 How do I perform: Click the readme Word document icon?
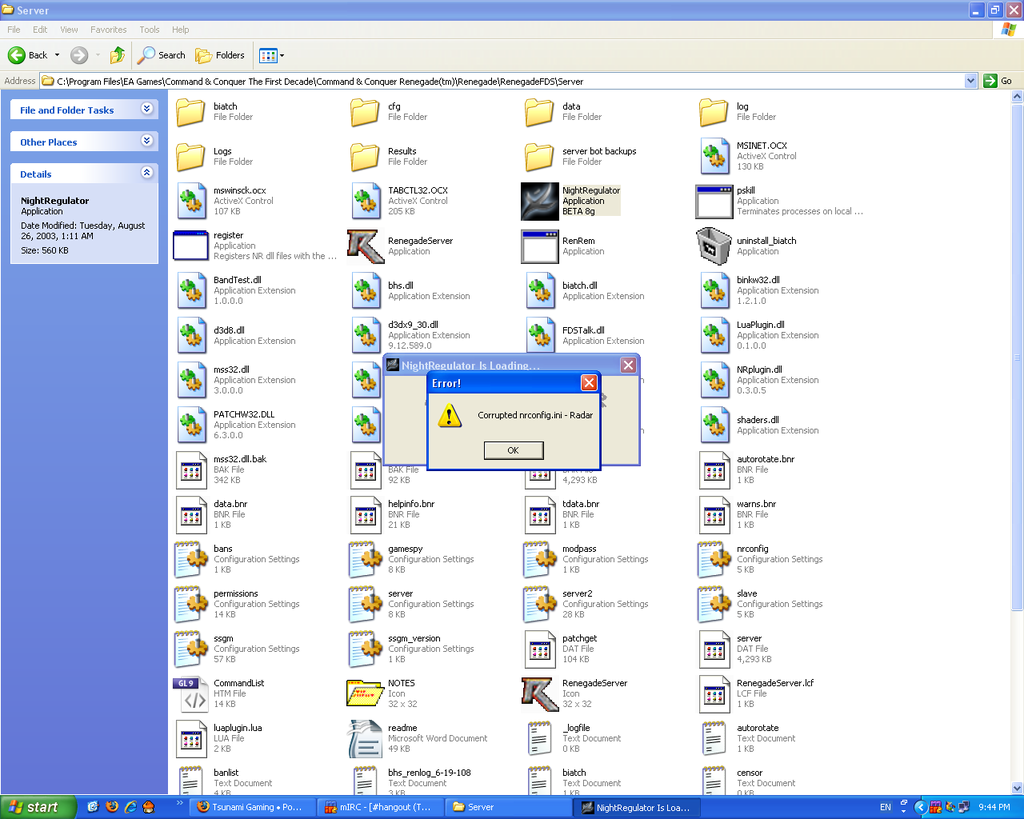(365, 738)
